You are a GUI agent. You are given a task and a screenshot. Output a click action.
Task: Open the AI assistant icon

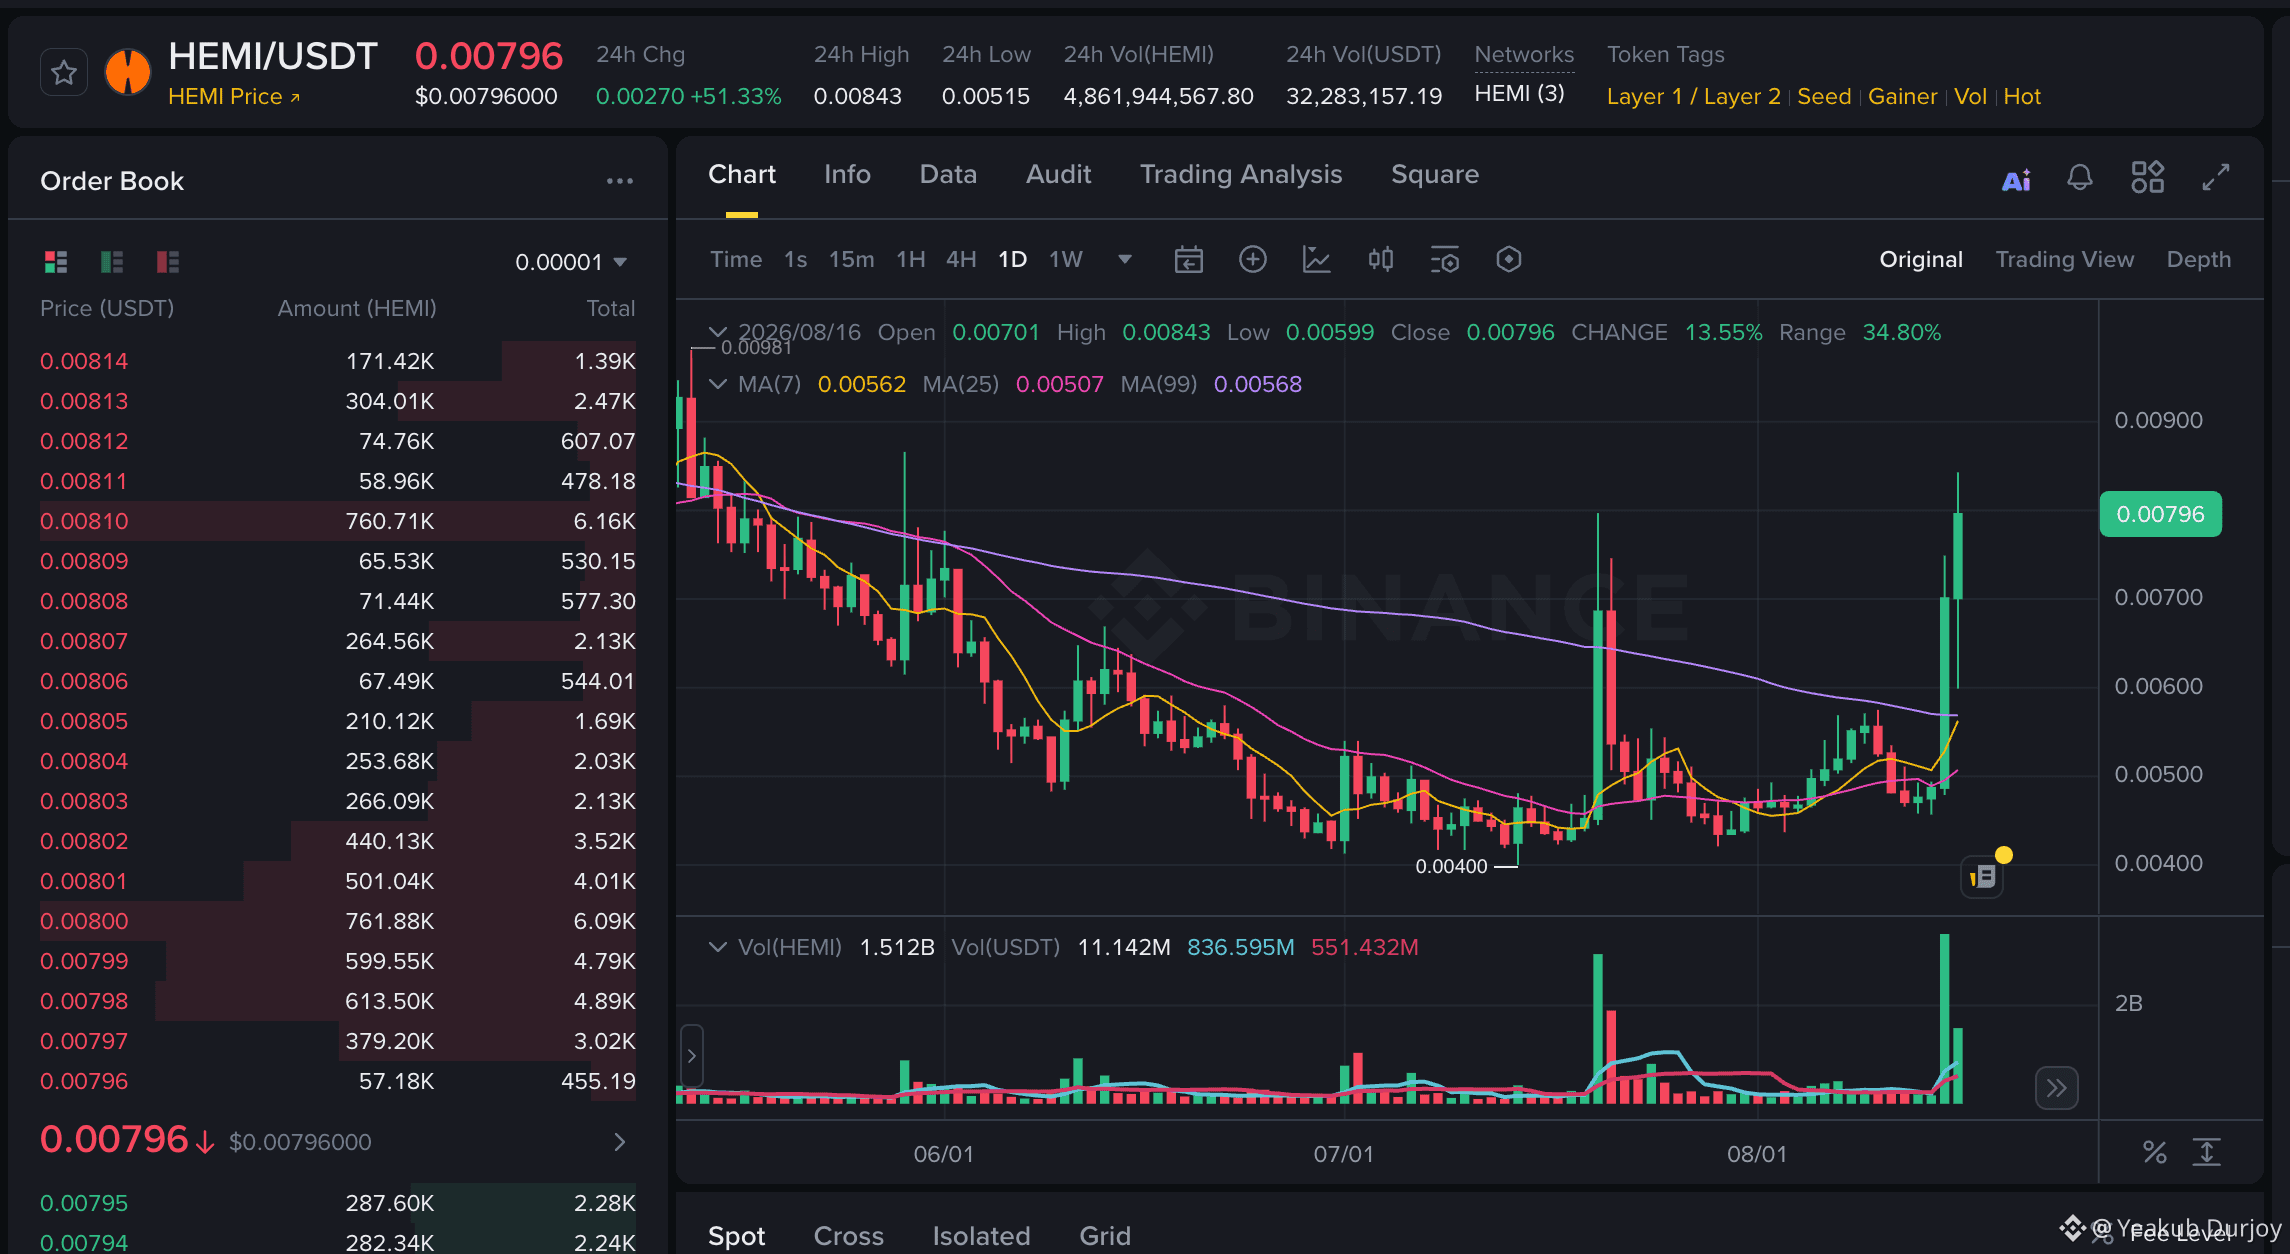2016,179
